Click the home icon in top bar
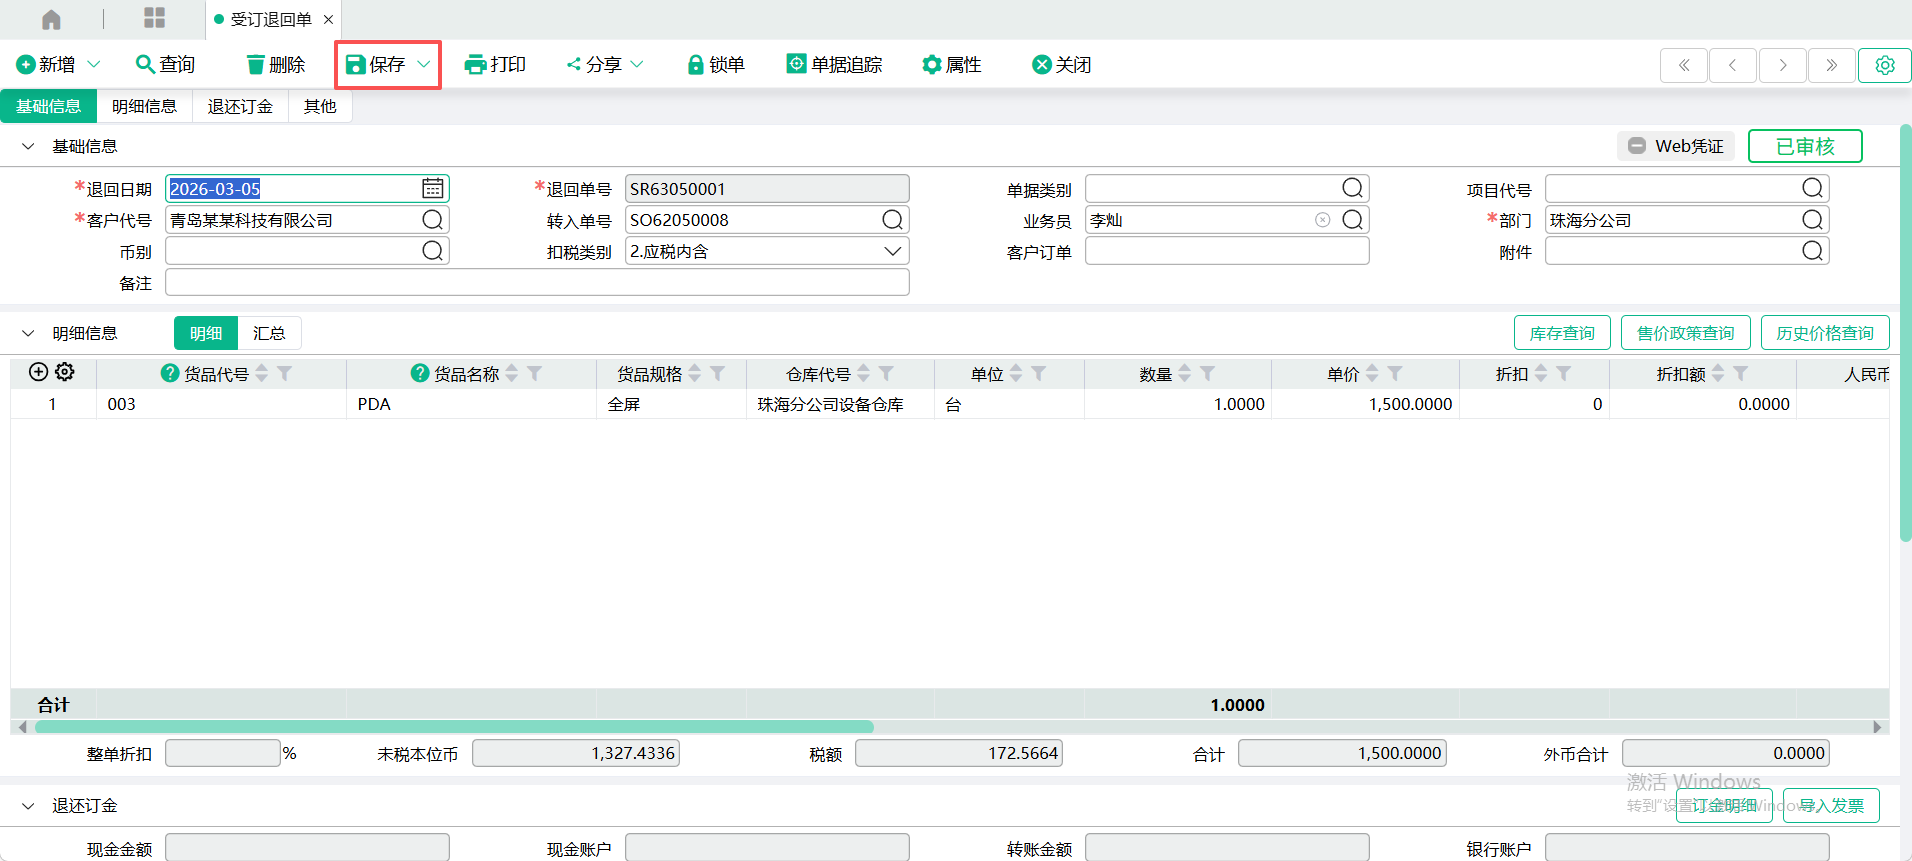This screenshot has height=861, width=1912. pyautogui.click(x=51, y=19)
